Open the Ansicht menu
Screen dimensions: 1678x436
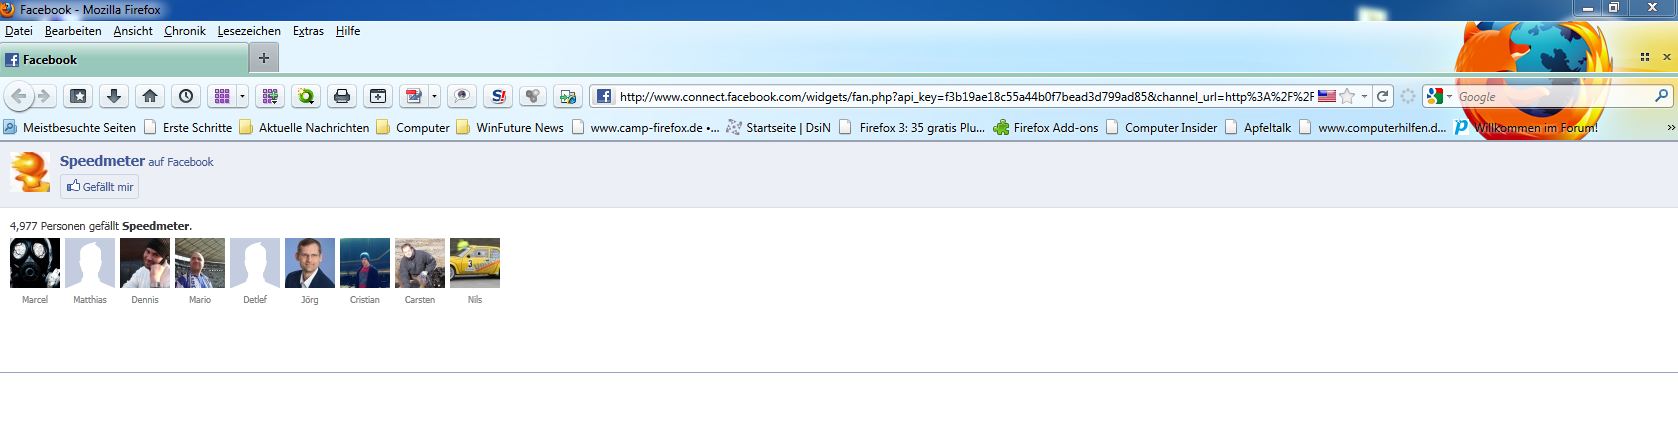tap(133, 31)
